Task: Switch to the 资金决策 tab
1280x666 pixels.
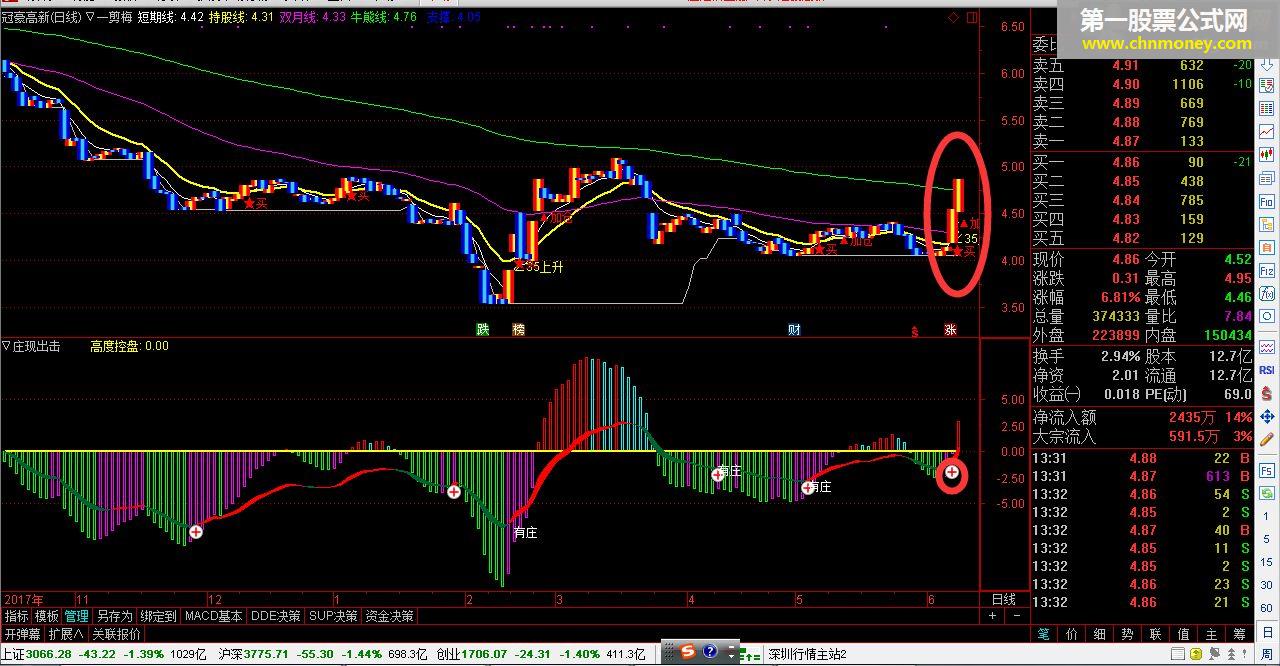Action: 389,616
